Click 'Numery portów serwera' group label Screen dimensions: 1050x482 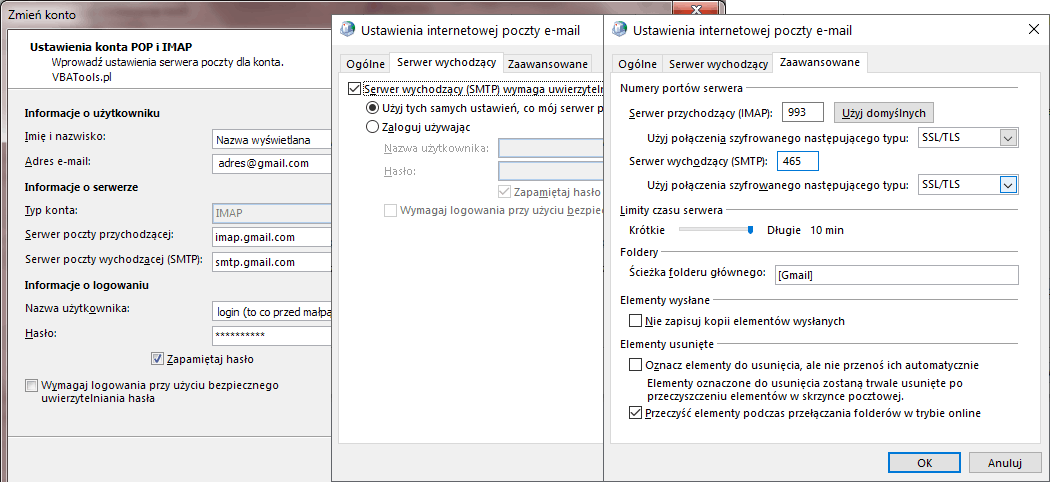tap(681, 88)
